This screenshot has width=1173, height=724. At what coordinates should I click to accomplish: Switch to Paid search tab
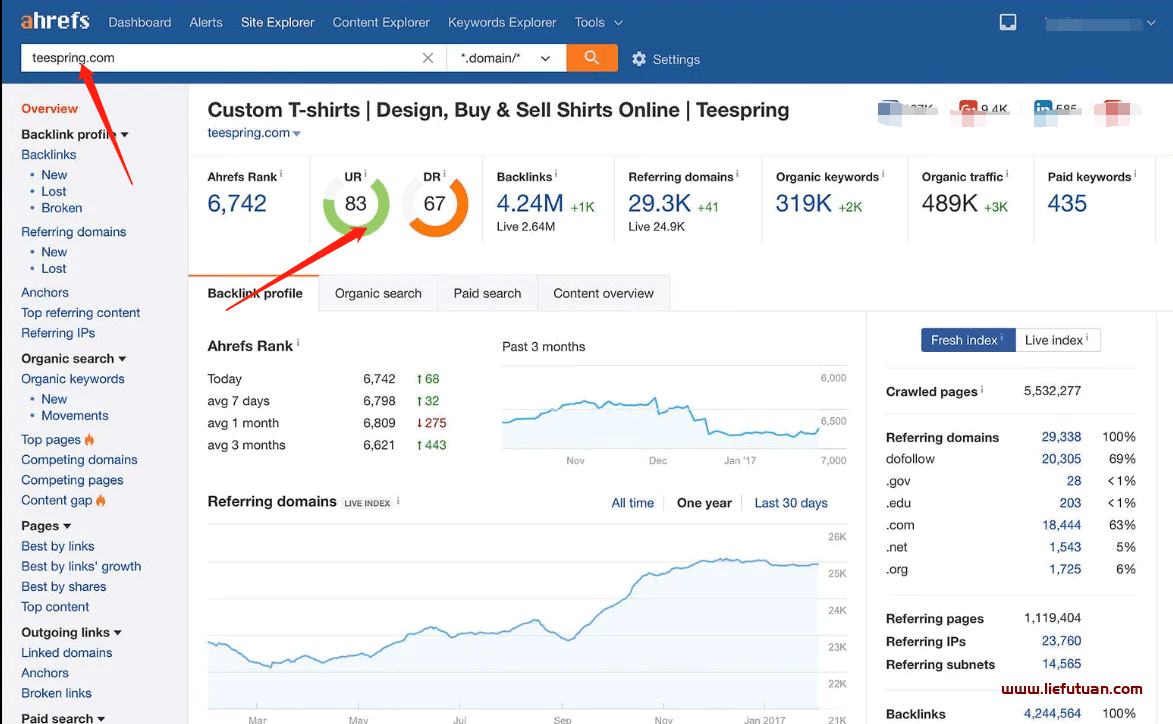tap(487, 293)
